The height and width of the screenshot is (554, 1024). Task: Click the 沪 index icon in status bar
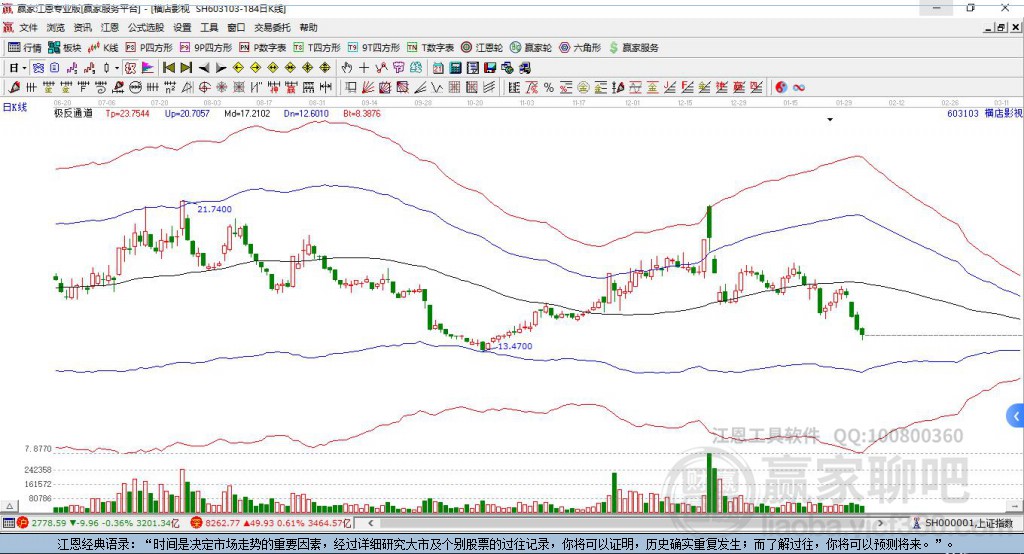23,523
